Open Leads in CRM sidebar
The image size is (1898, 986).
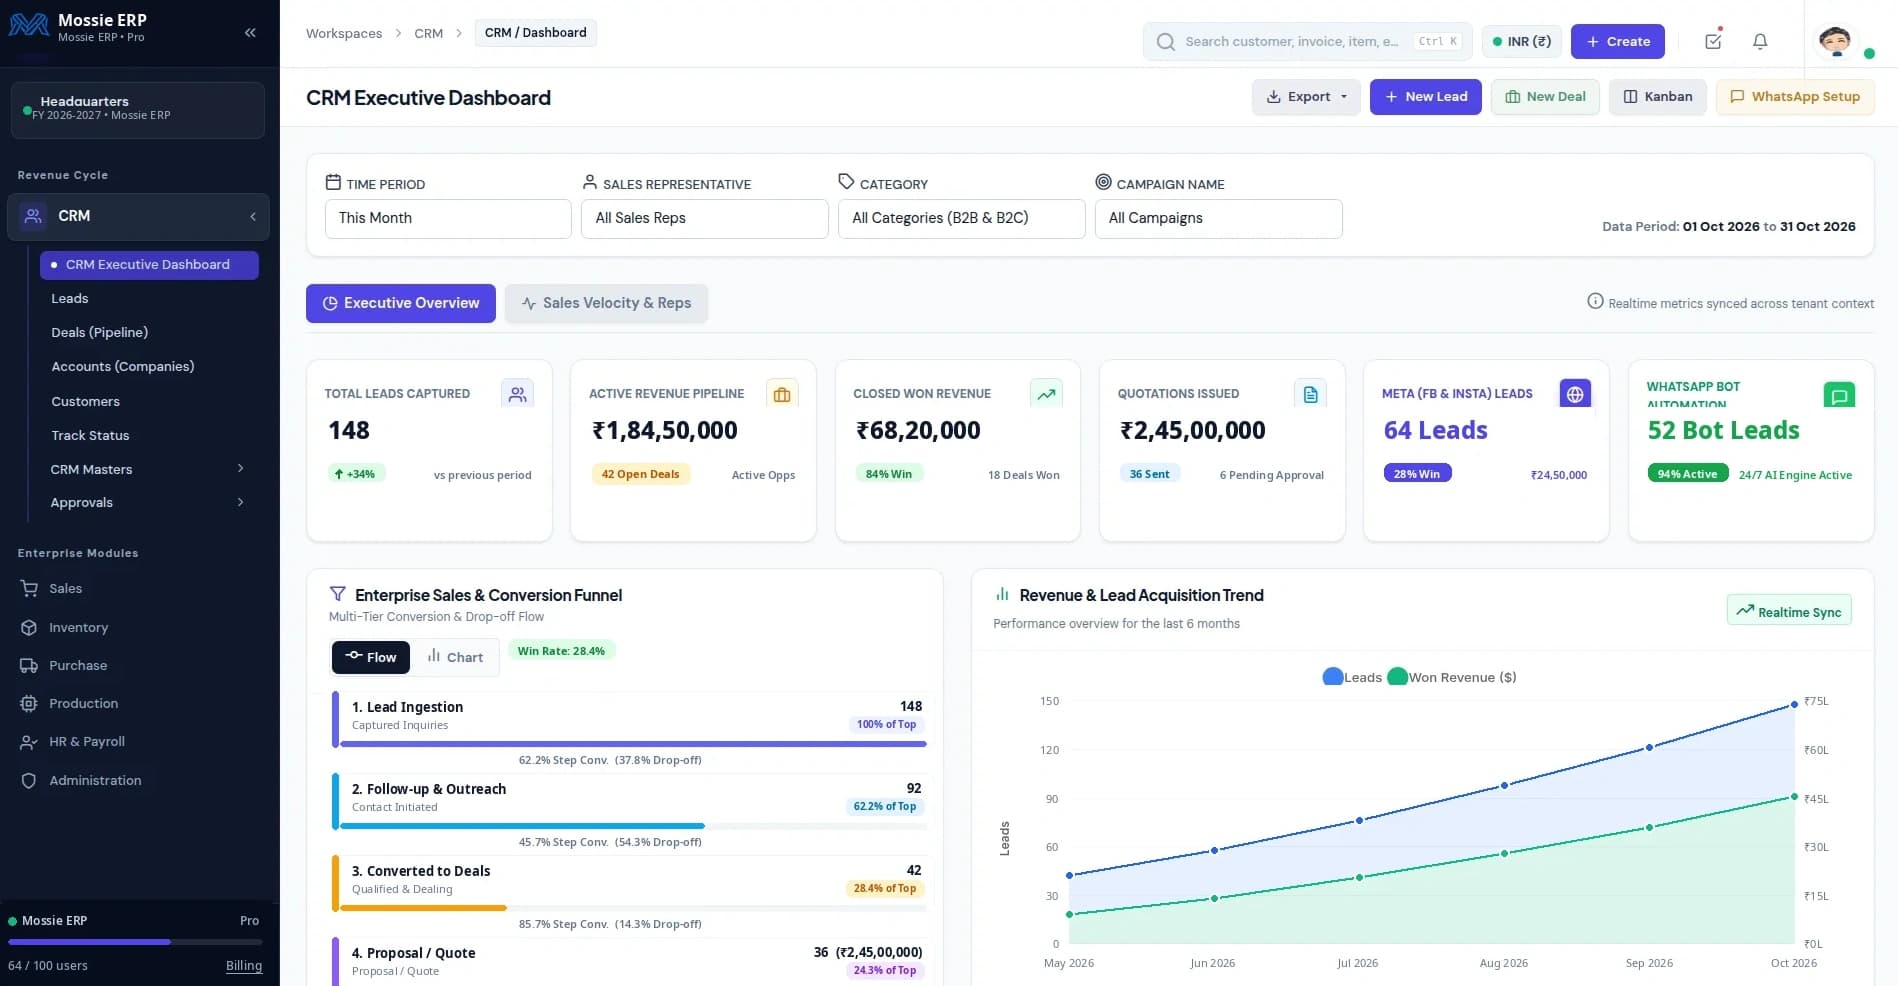pyautogui.click(x=70, y=298)
